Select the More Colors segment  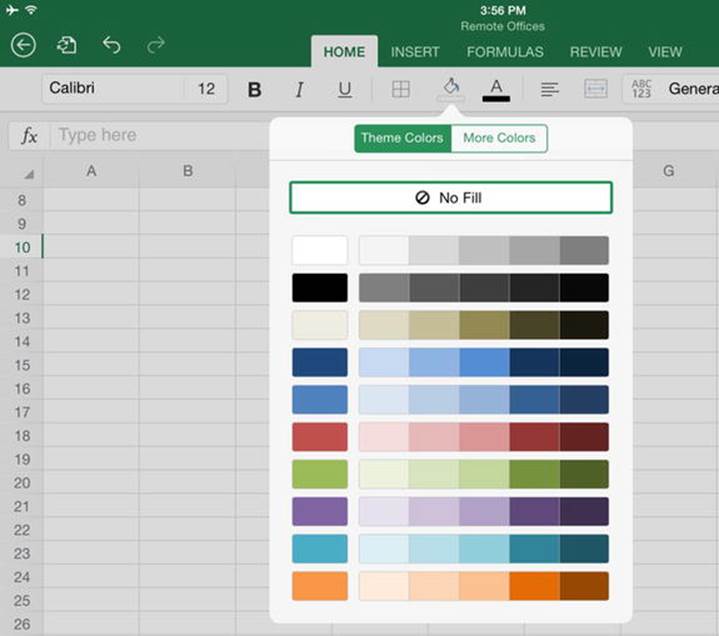[499, 138]
